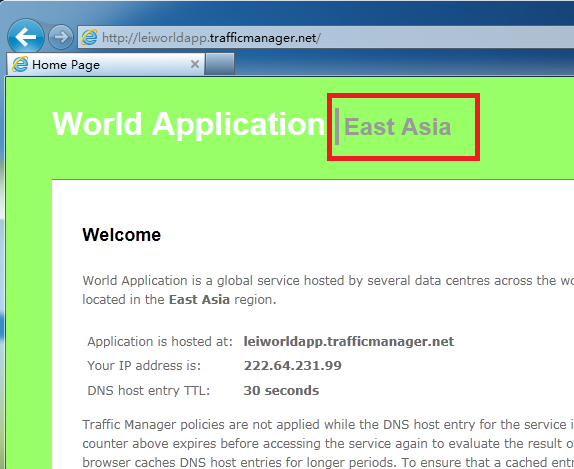Click the Traffic Manager policies paragraph
574x469 pixels.
pyautogui.click(x=328, y=443)
